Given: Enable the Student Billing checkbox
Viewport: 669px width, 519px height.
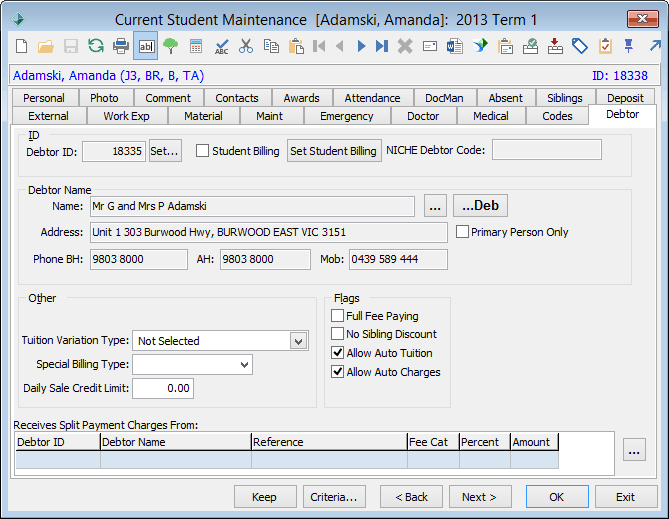Looking at the screenshot, I should (x=202, y=151).
